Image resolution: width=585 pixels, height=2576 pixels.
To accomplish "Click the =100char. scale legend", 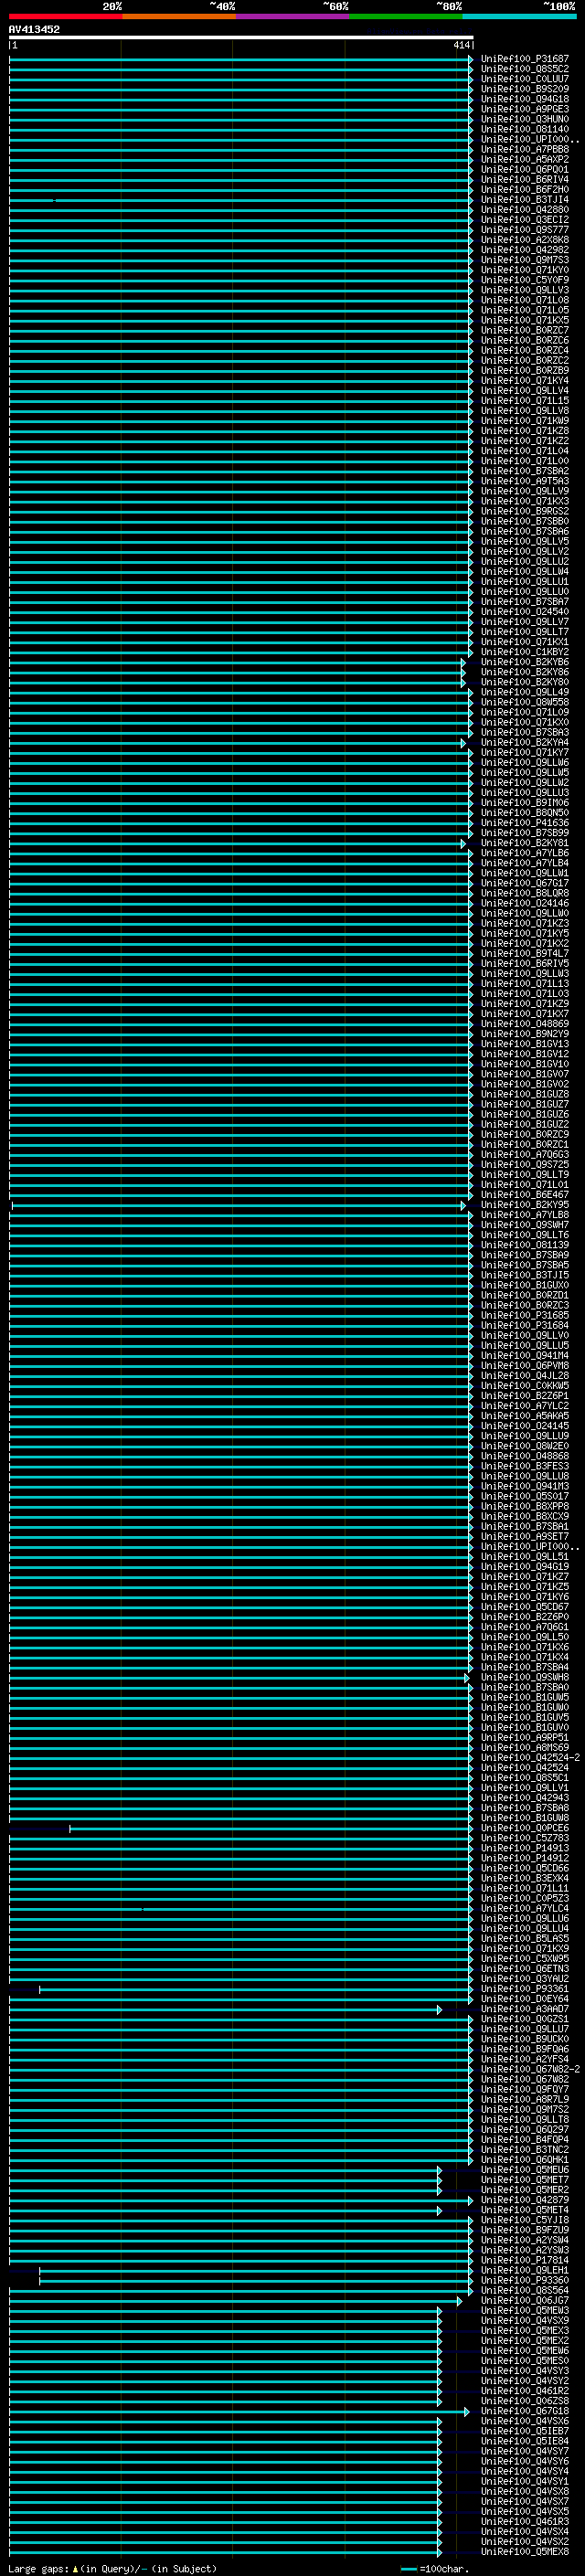I will click(434, 2569).
